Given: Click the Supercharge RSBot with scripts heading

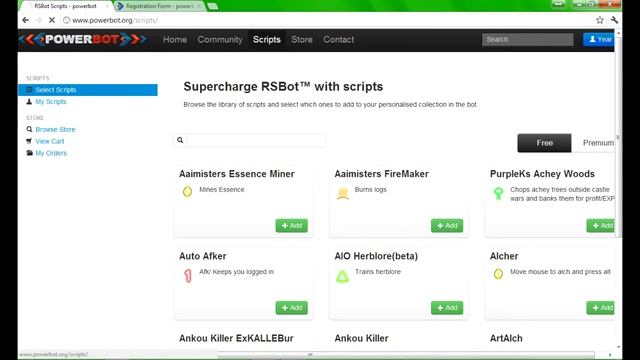Looking at the screenshot, I should [x=283, y=87].
